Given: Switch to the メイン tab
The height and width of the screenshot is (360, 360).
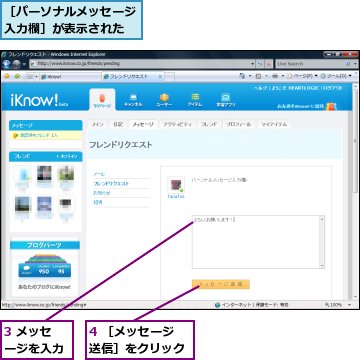Looking at the screenshot, I should [98, 124].
